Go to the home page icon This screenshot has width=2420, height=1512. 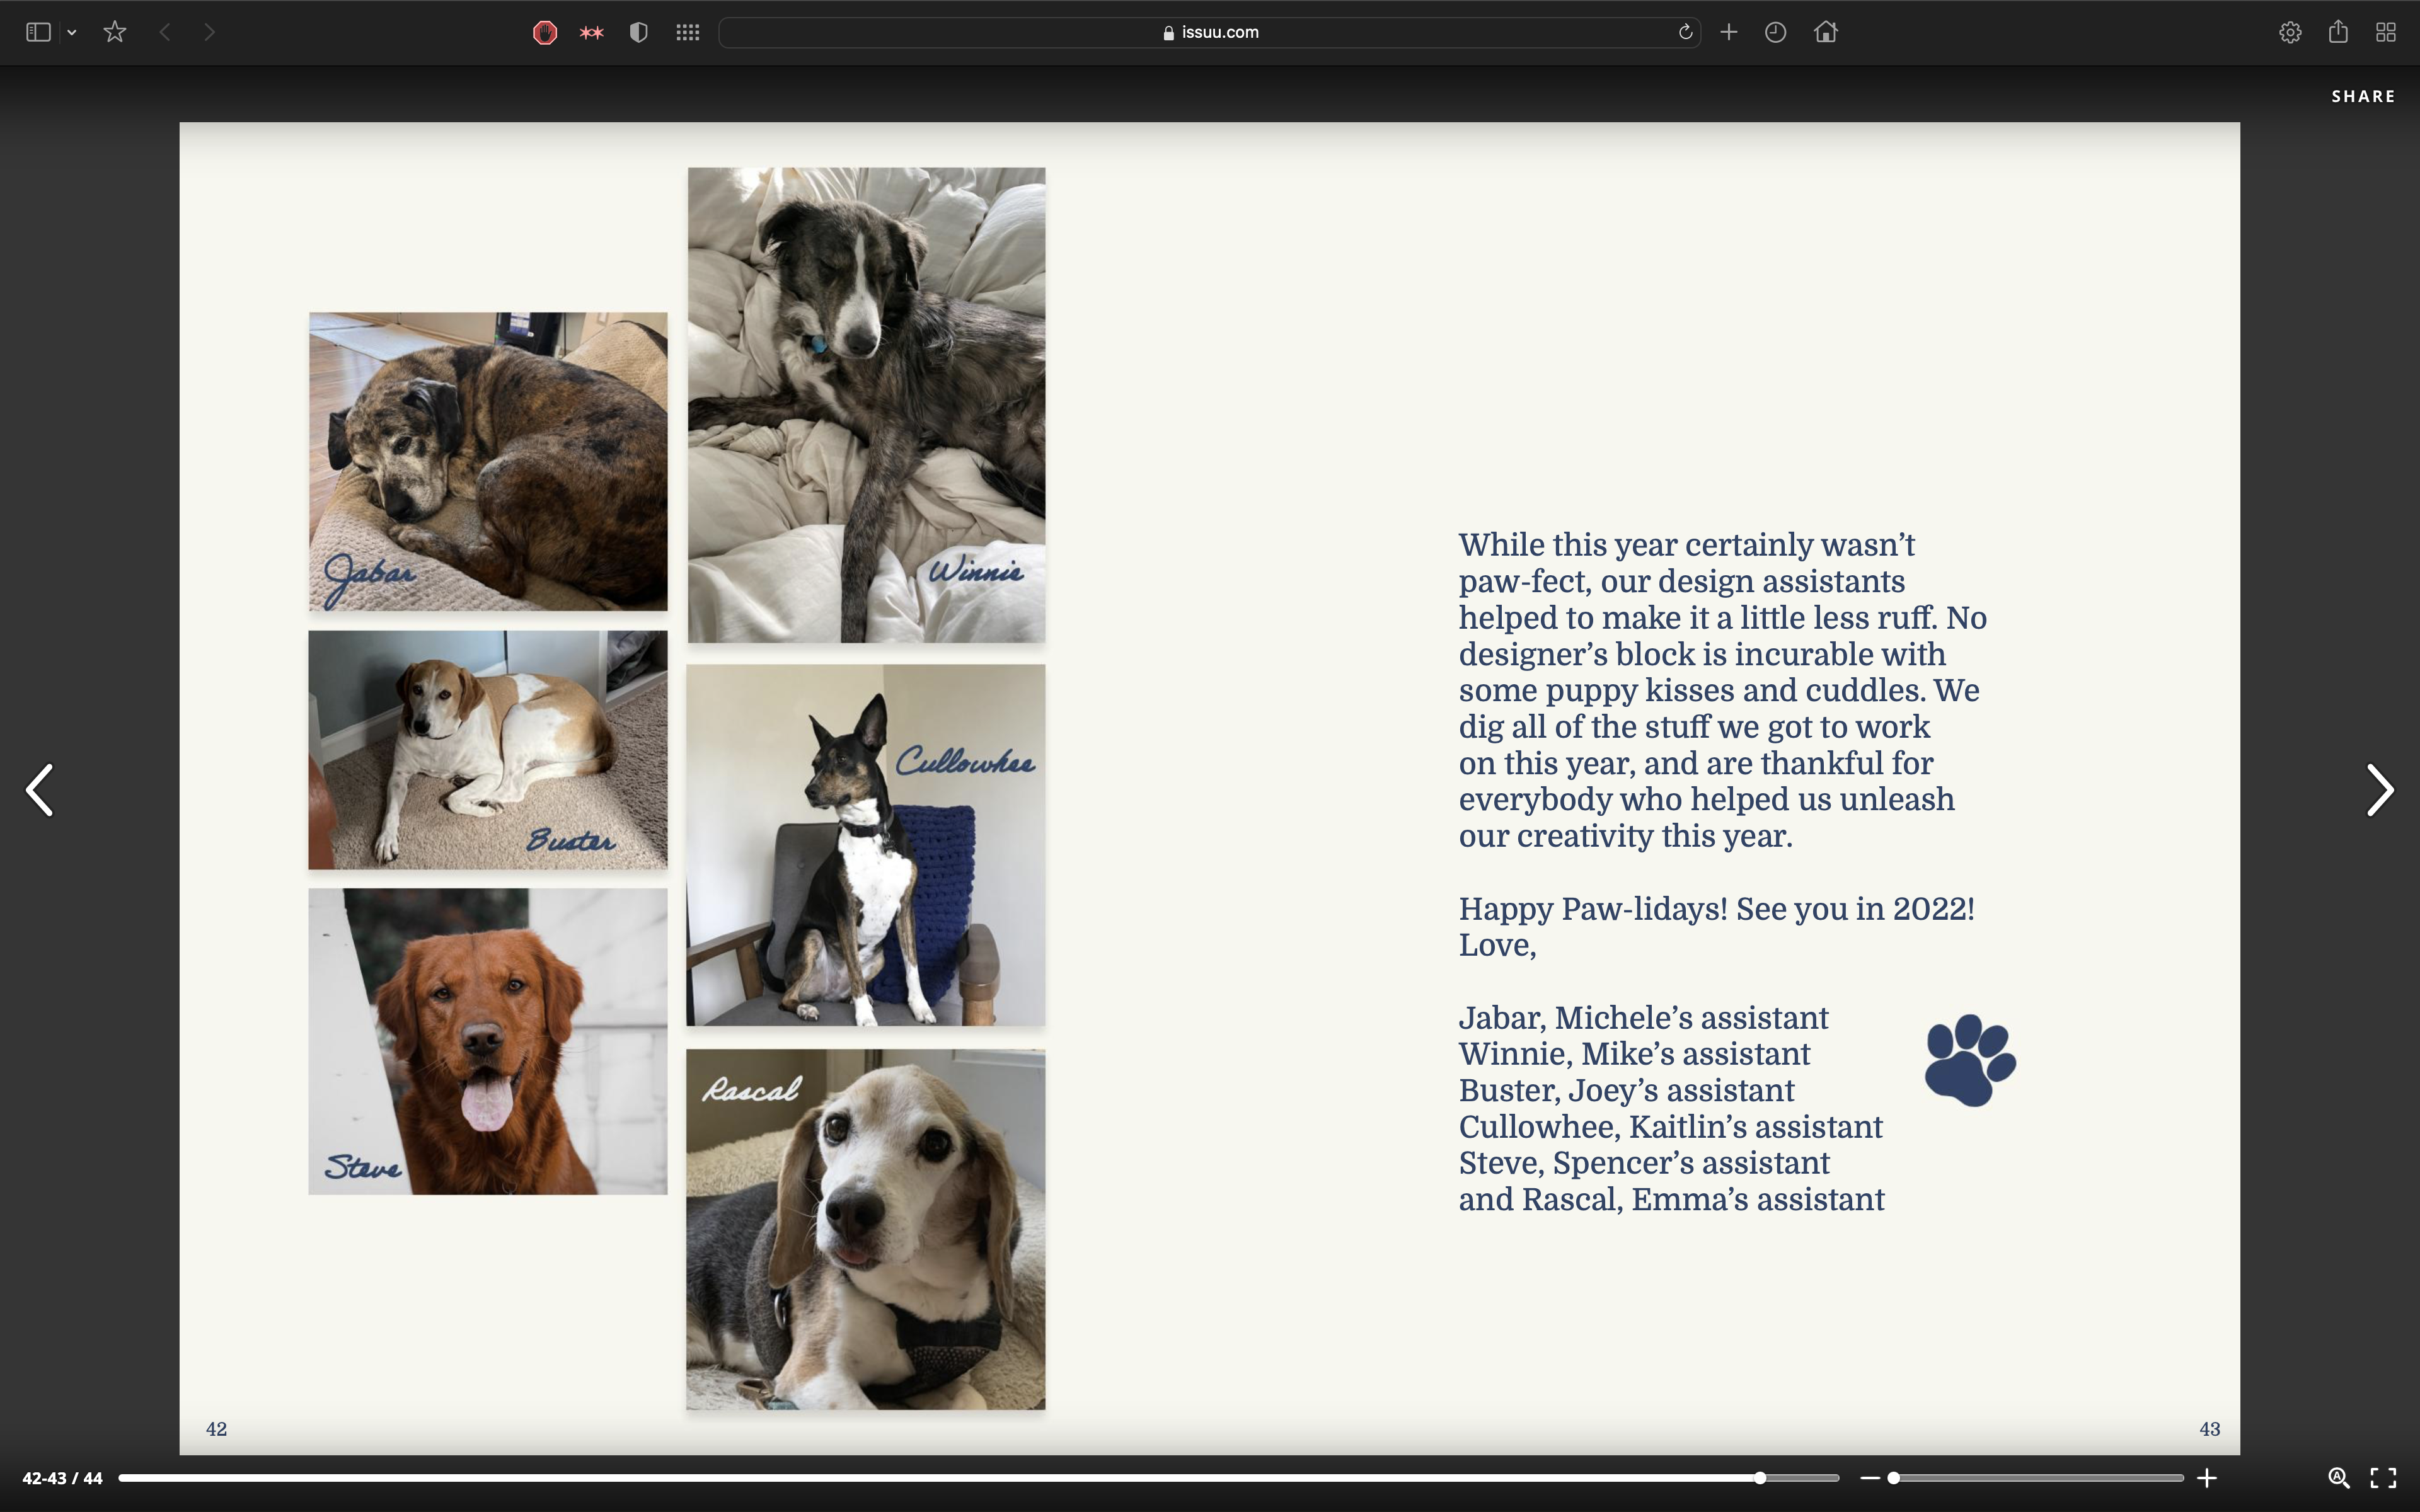click(x=1826, y=32)
